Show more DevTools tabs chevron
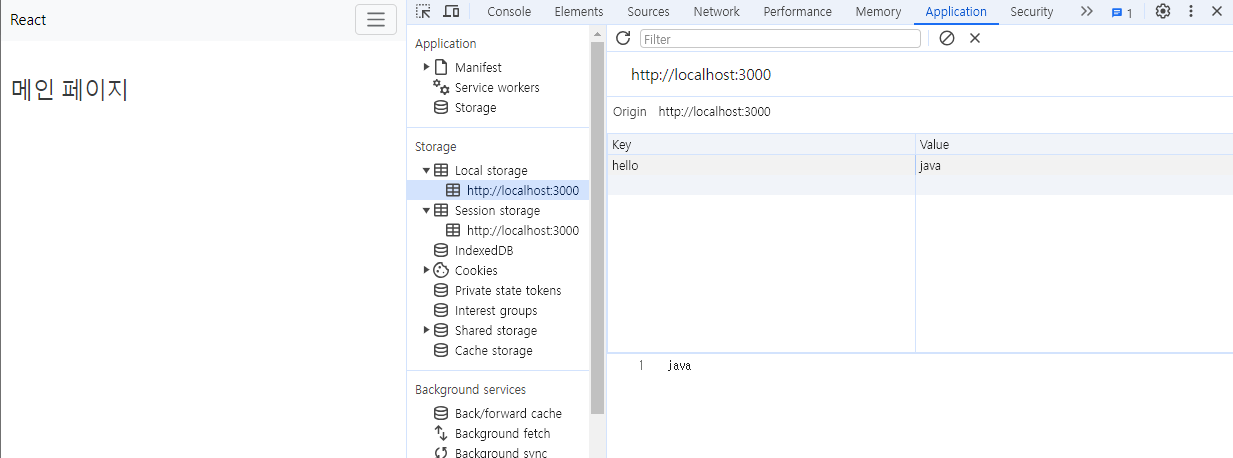Screen dimensions: 1233x458 pyautogui.click(x=1086, y=12)
